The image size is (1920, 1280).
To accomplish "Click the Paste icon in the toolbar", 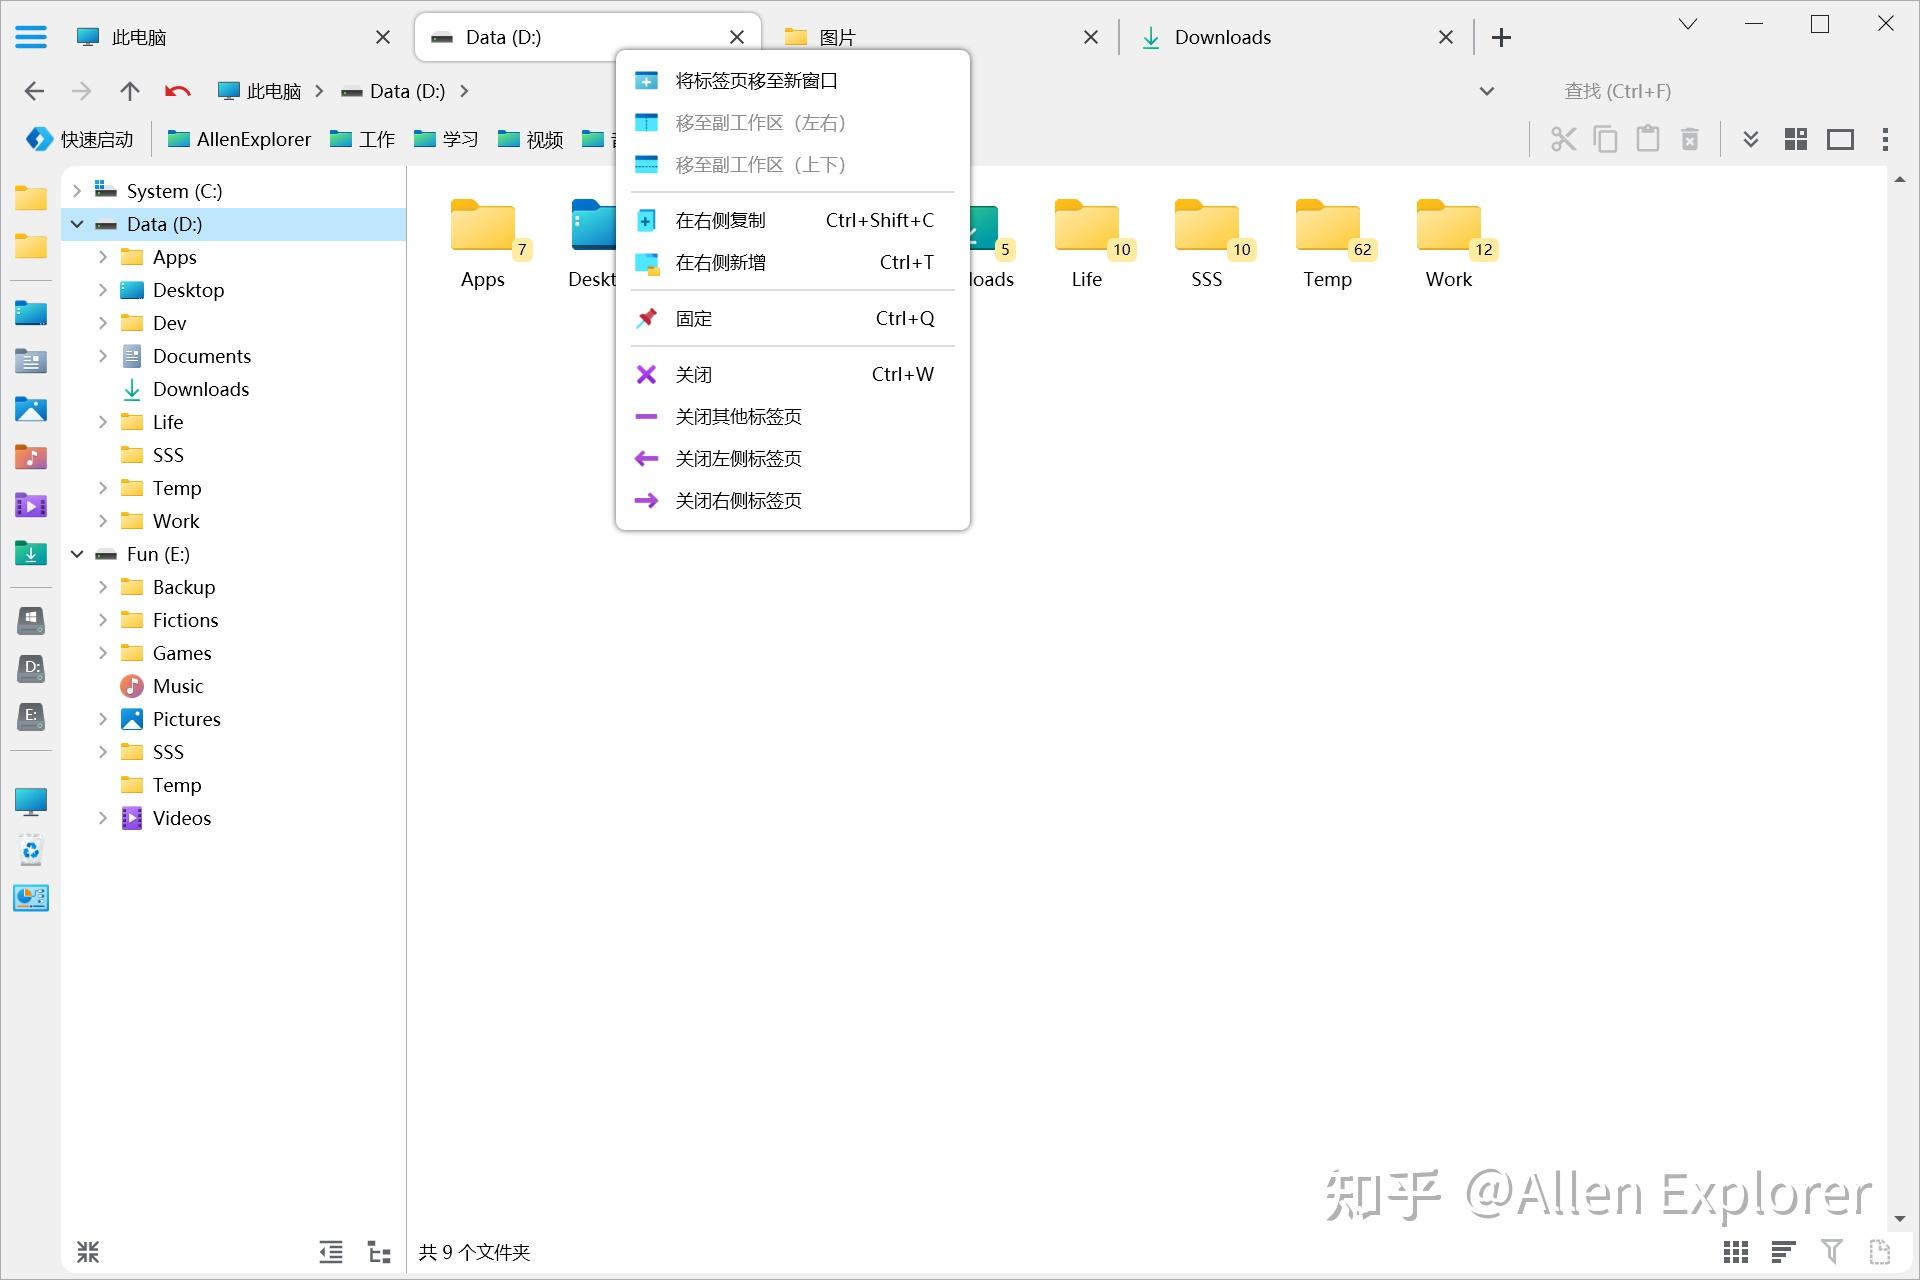I will 1648,139.
